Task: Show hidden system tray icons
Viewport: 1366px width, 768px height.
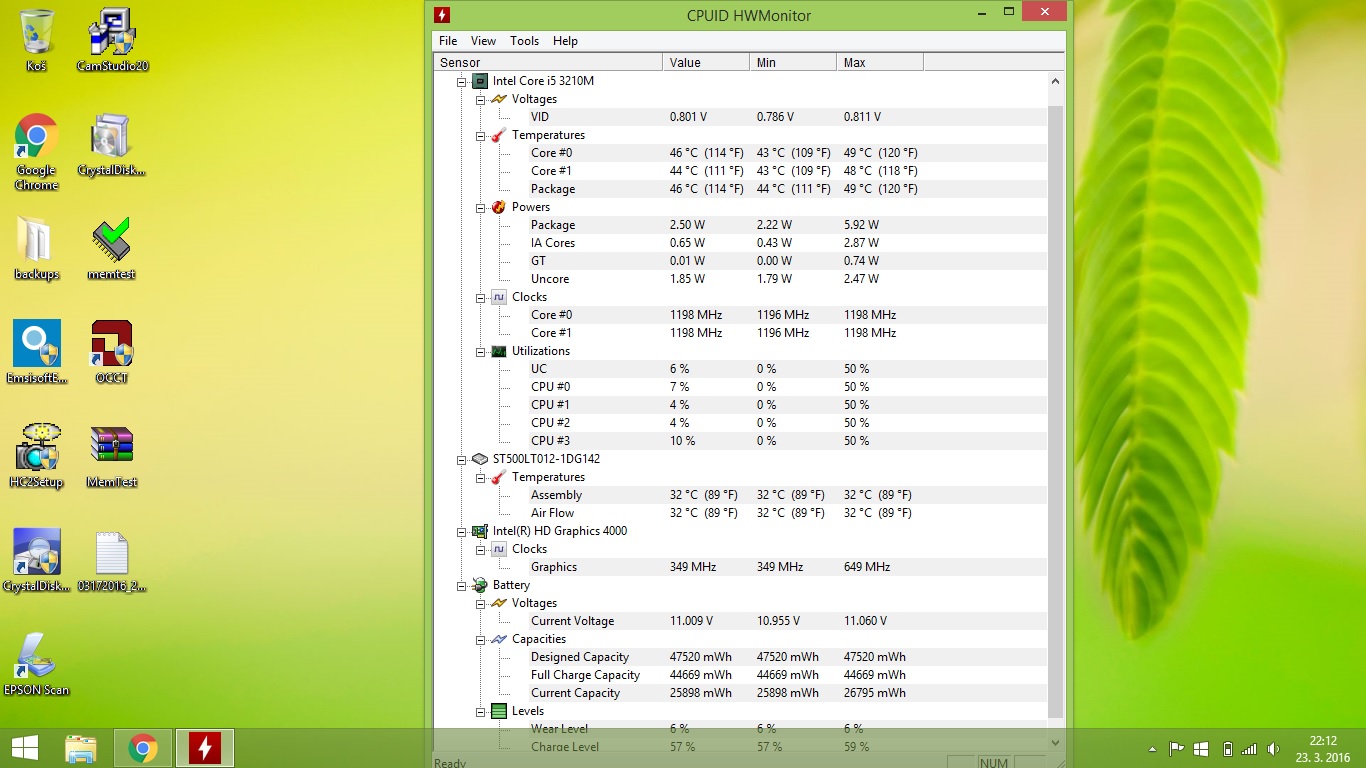Action: pyautogui.click(x=1153, y=748)
